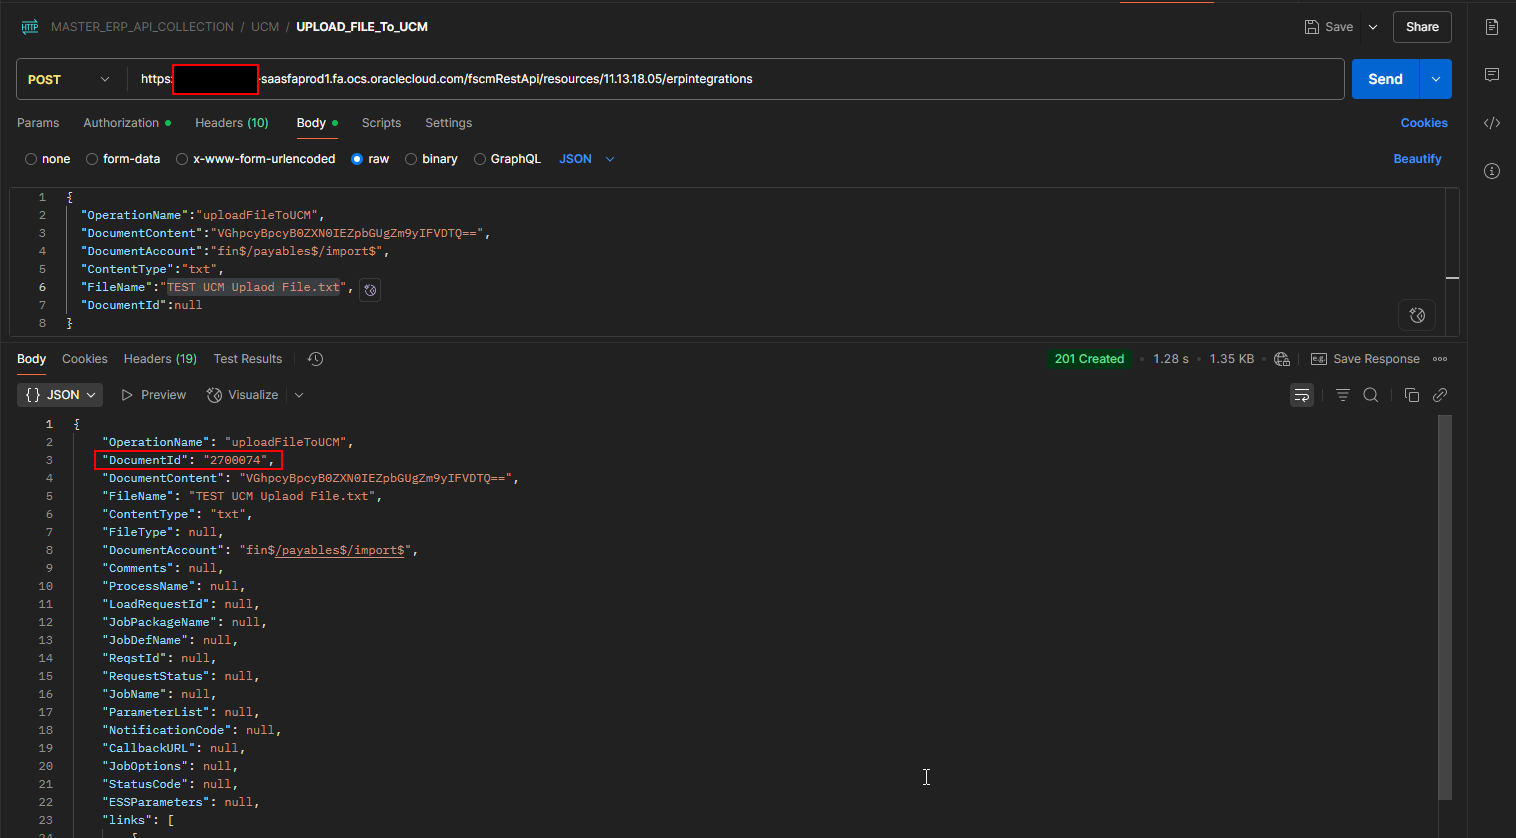The width and height of the screenshot is (1516, 838).
Task: Click the Share button
Action: [1422, 27]
